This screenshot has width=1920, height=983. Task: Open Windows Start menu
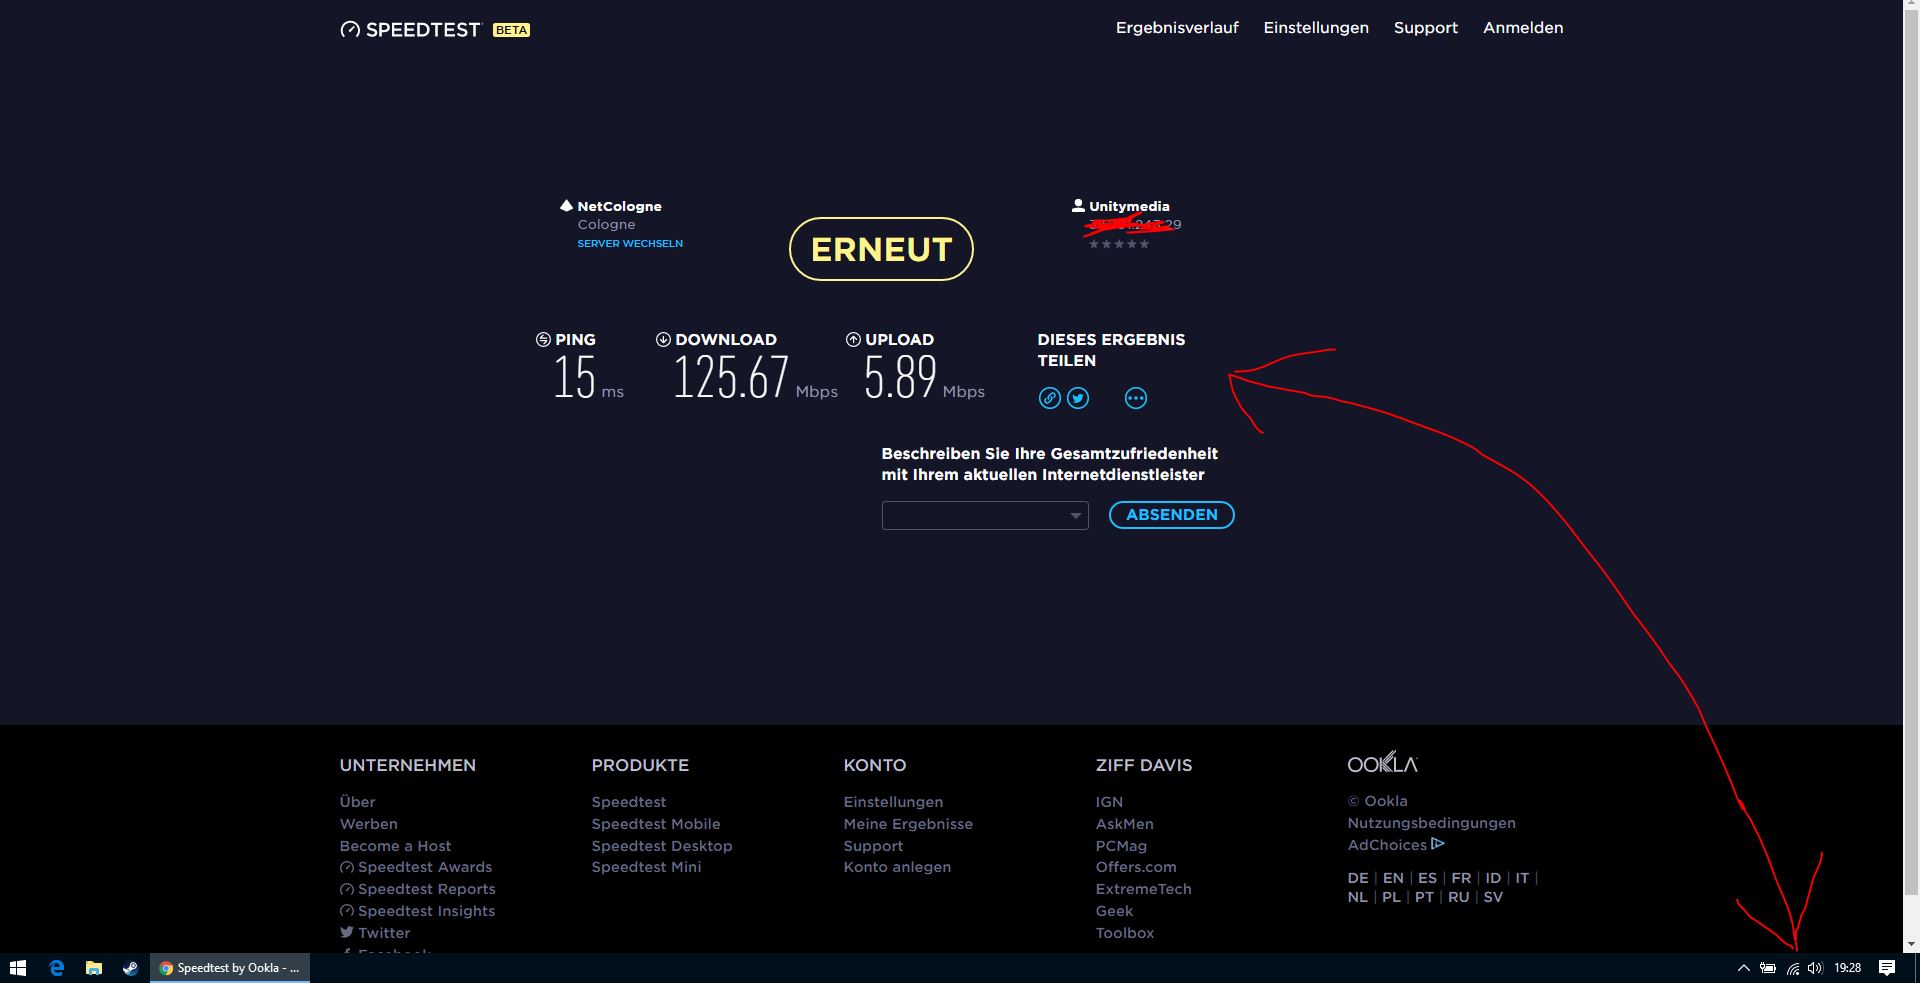tap(17, 968)
